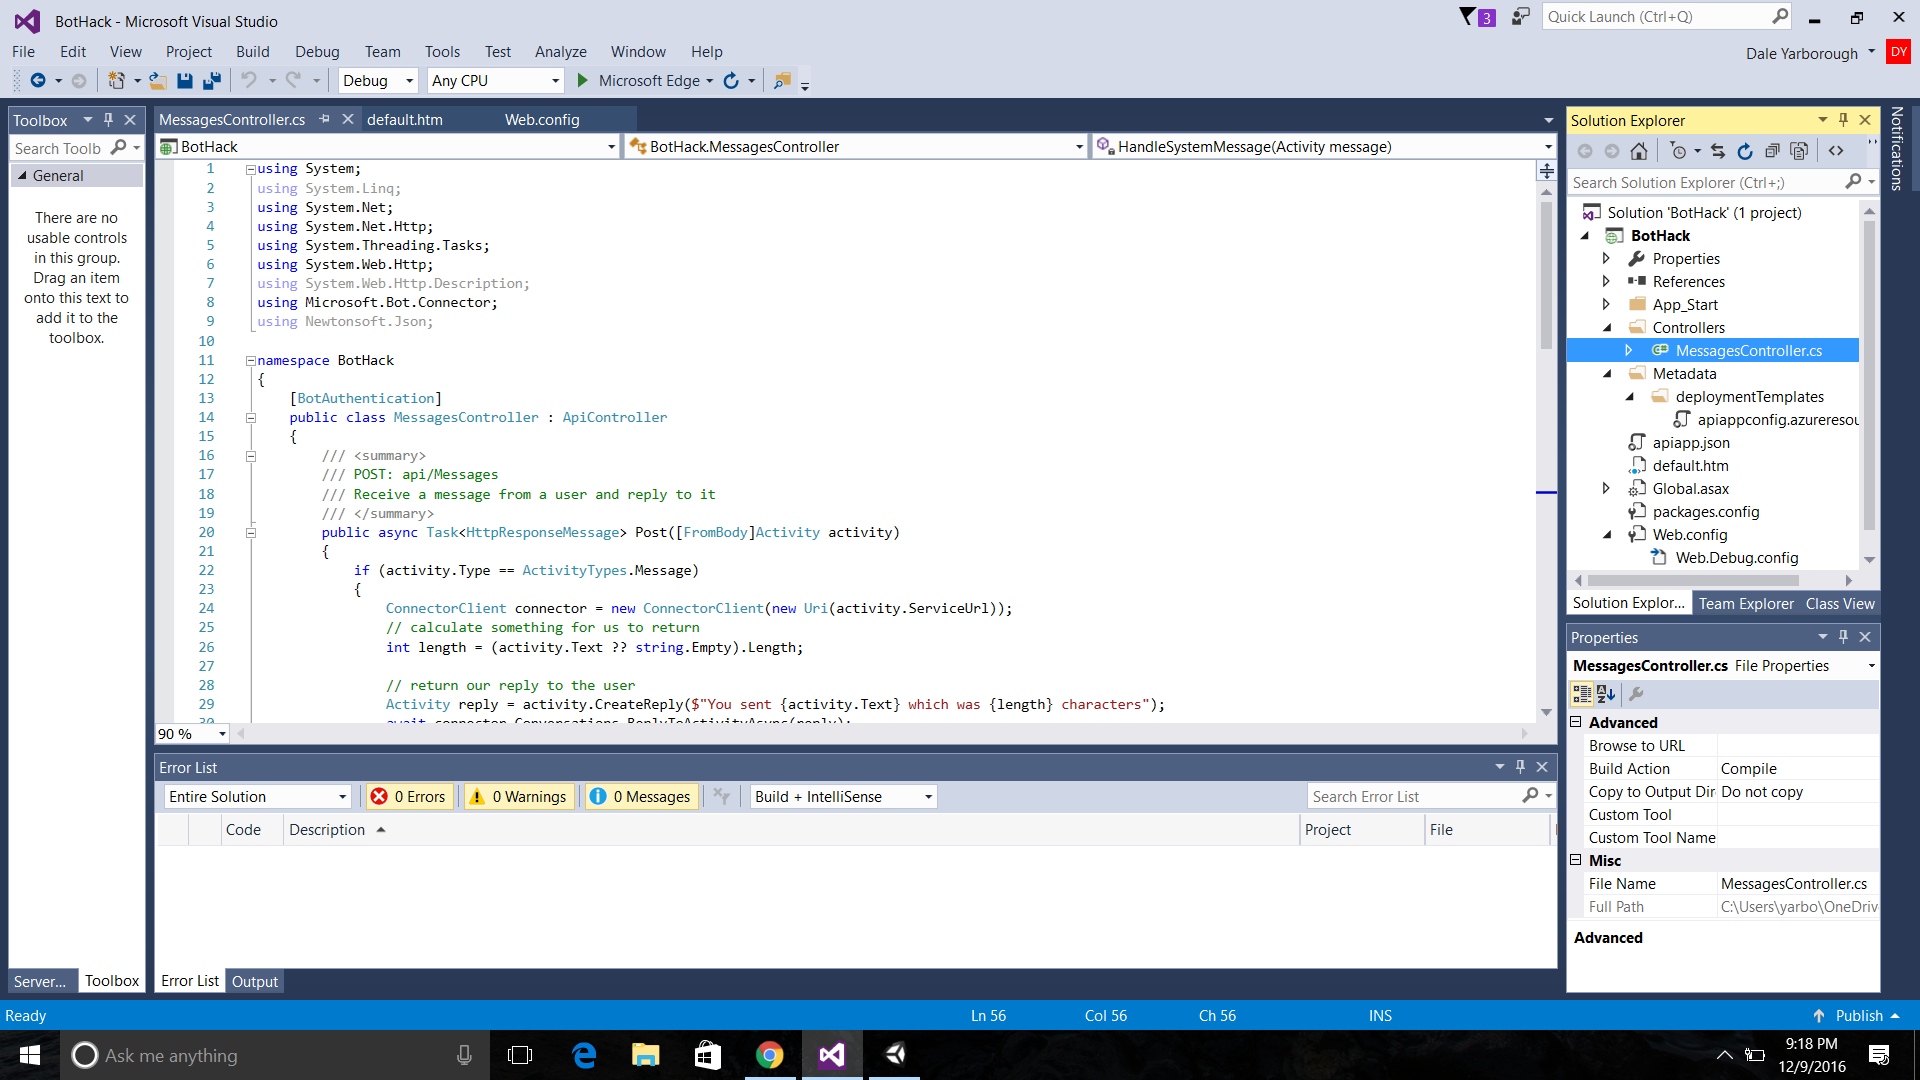
Task: Toggle the 0 Errors filter
Action: pyautogui.click(x=409, y=797)
